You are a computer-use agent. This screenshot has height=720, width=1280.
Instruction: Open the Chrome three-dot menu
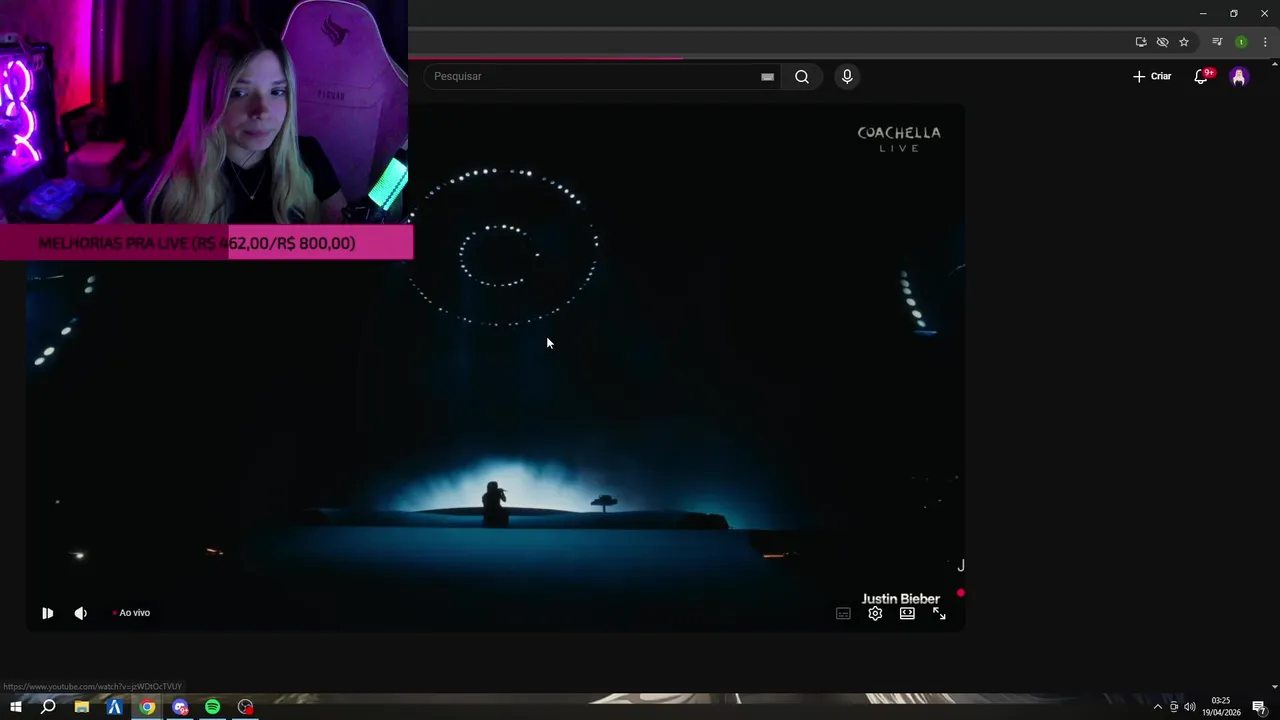pyautogui.click(x=1265, y=42)
